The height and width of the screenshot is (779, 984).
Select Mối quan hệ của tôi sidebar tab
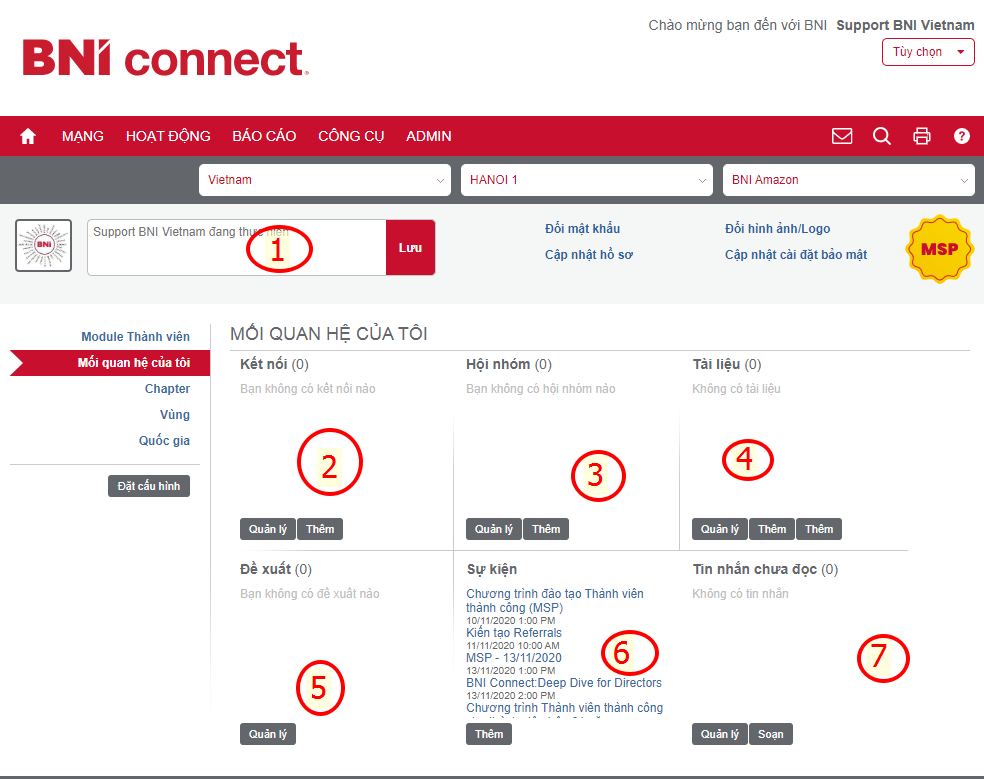click(x=110, y=363)
